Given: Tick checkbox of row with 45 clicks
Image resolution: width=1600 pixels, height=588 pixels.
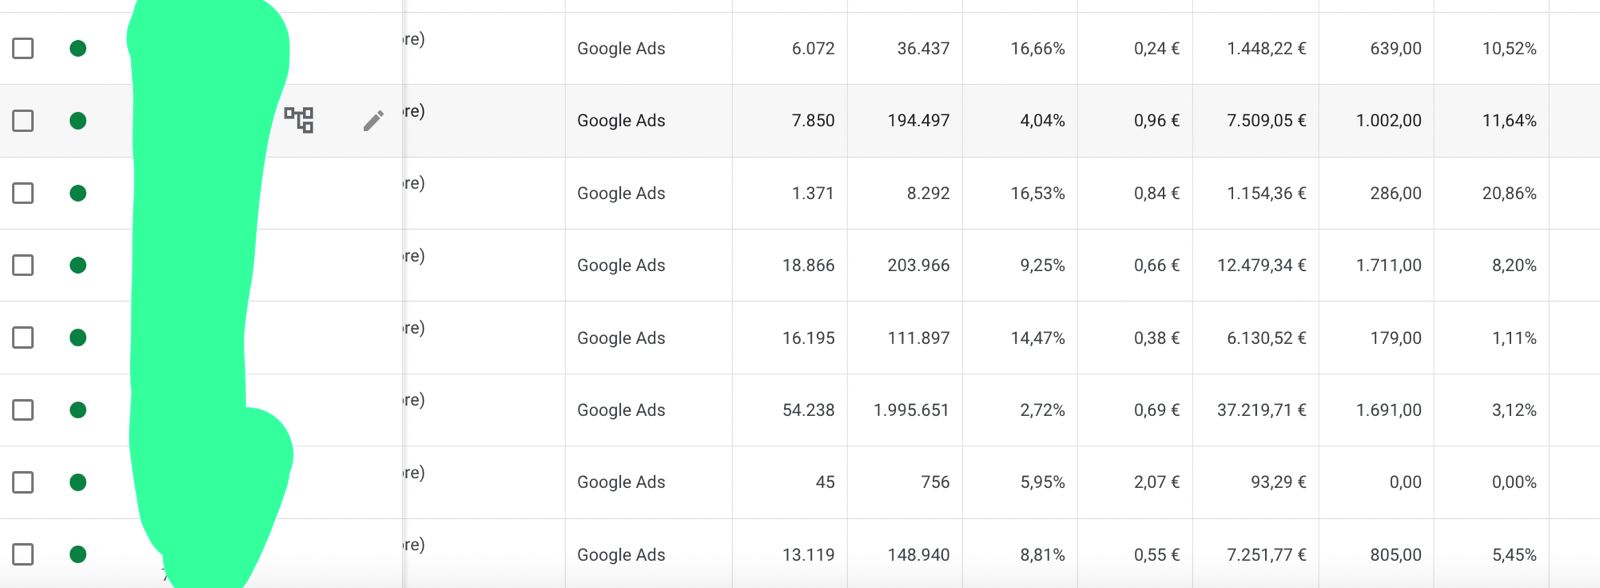Looking at the screenshot, I should pyautogui.click(x=23, y=482).
